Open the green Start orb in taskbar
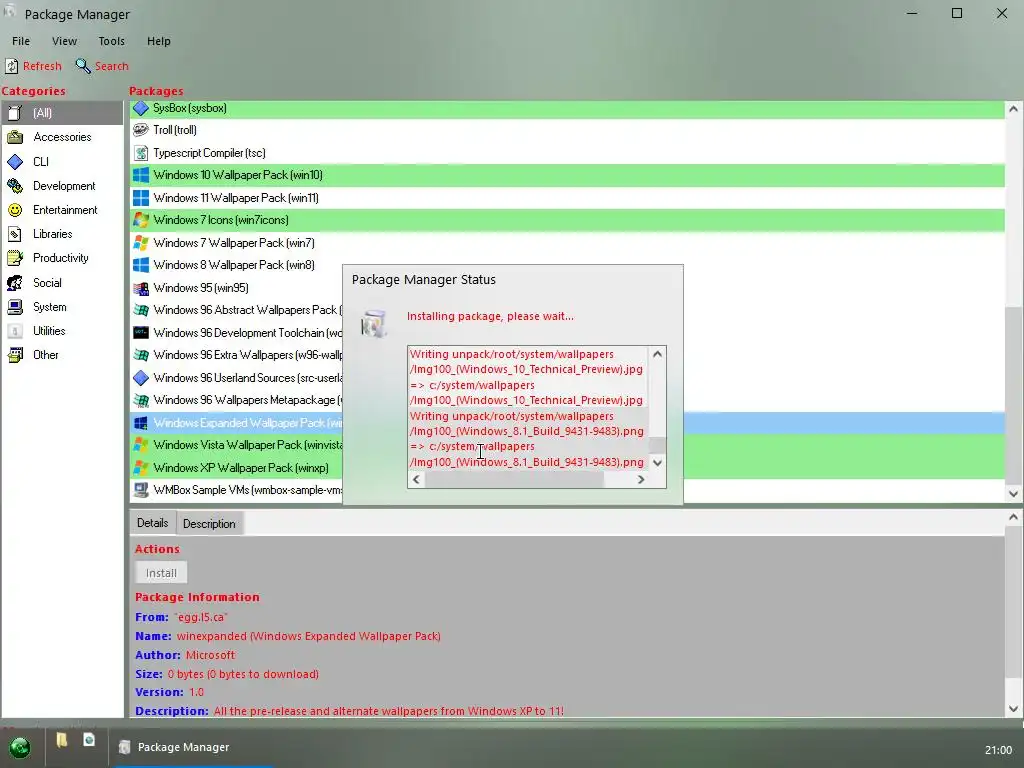 pos(20,747)
